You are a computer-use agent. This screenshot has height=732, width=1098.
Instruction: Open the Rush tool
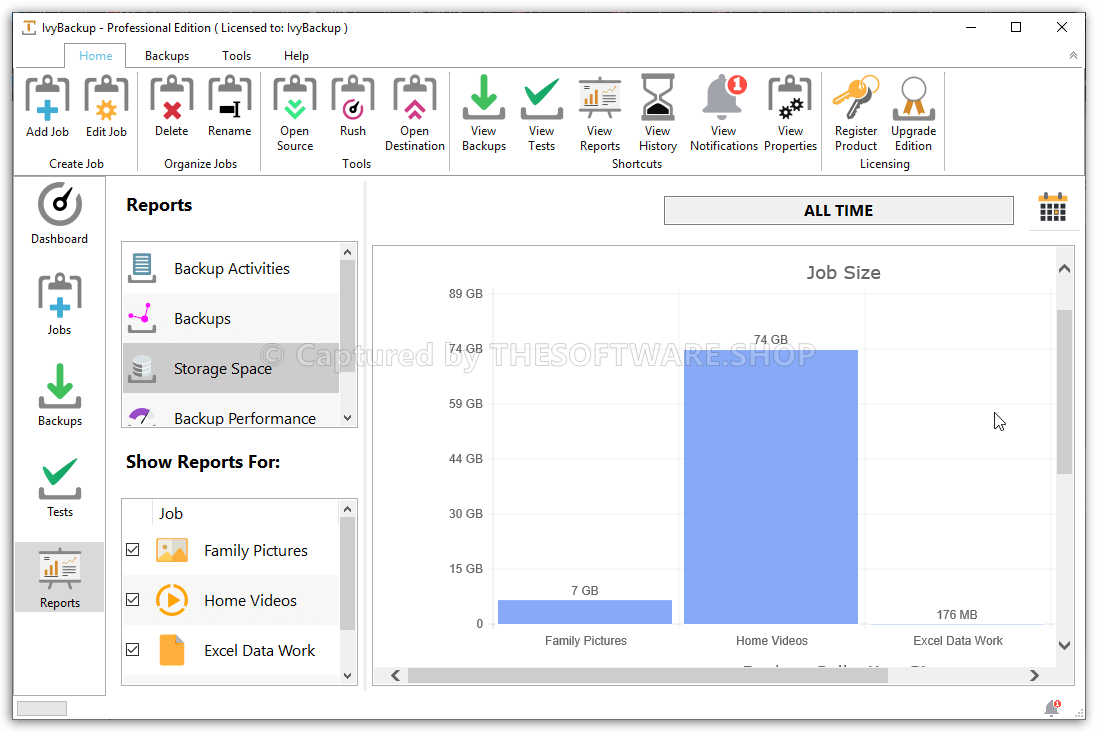(352, 99)
